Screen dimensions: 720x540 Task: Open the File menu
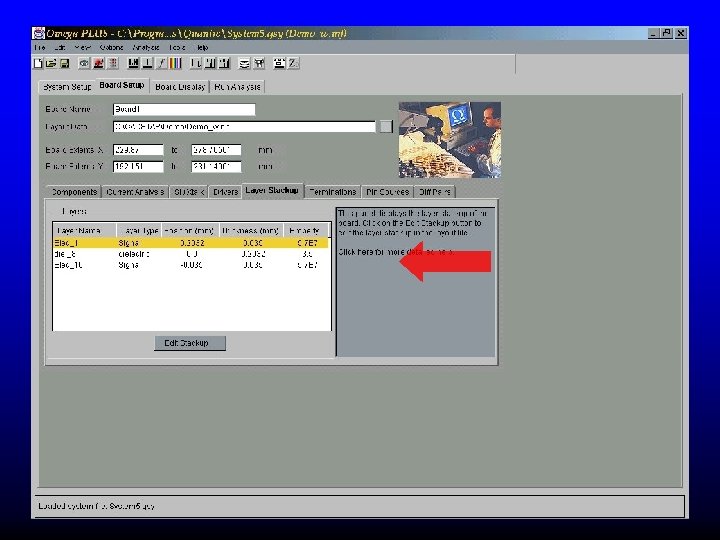click(x=39, y=47)
